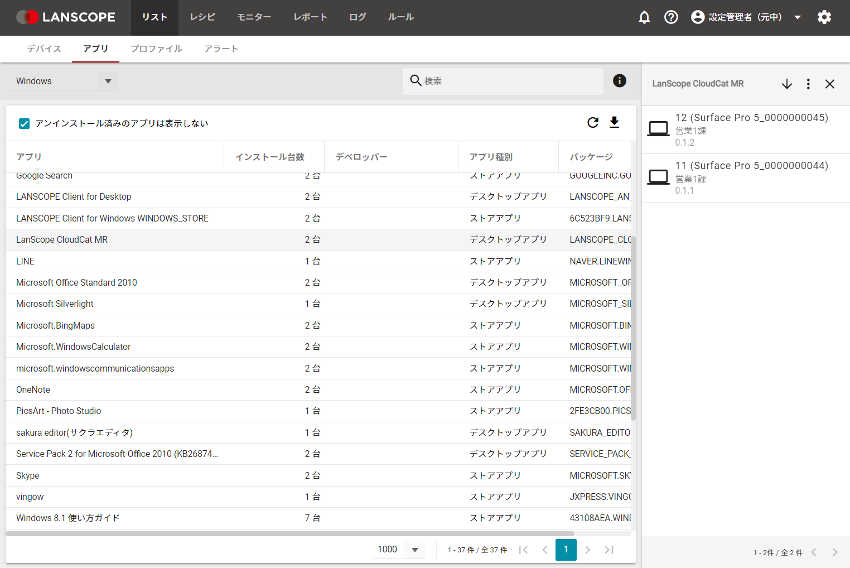The width and height of the screenshot is (850, 568).
Task: Click the search magnifier icon
Action: click(416, 81)
